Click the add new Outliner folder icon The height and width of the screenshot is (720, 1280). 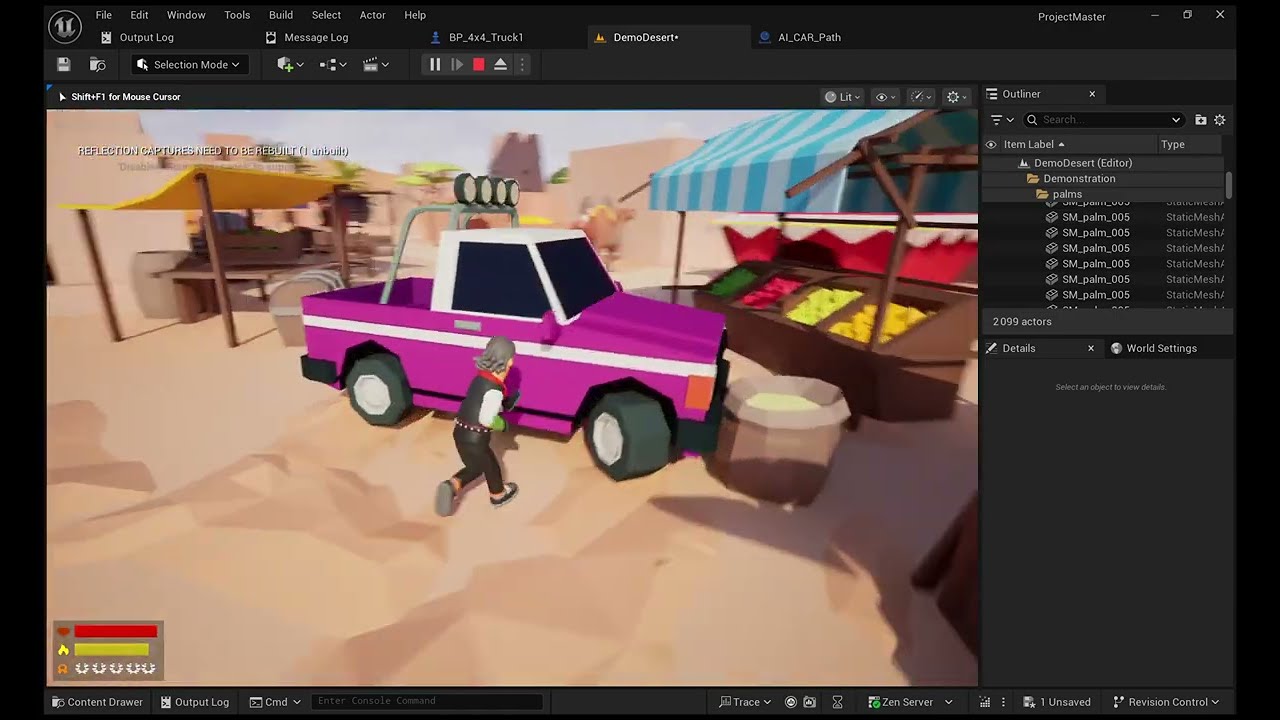point(1201,120)
